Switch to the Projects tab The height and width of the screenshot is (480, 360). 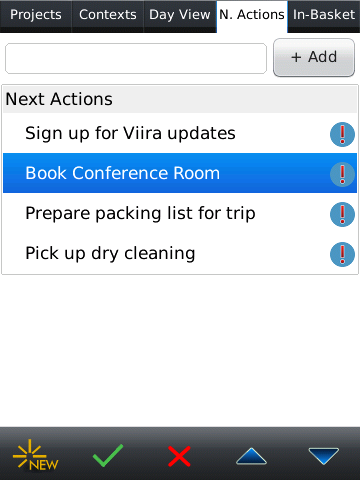[x=36, y=15]
